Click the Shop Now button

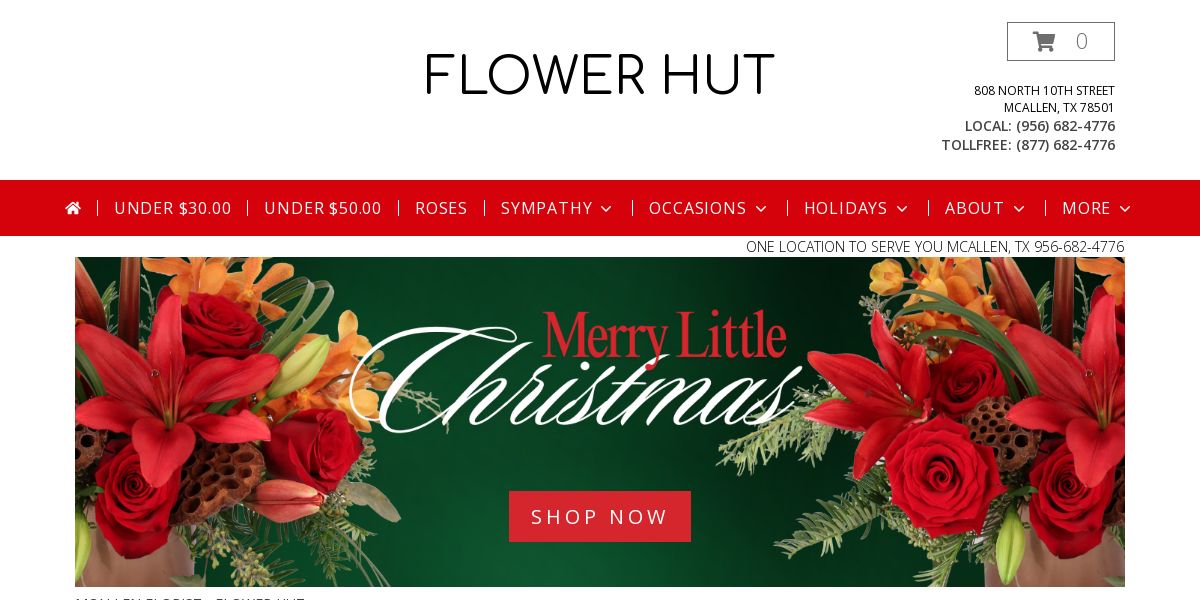pyautogui.click(x=600, y=516)
